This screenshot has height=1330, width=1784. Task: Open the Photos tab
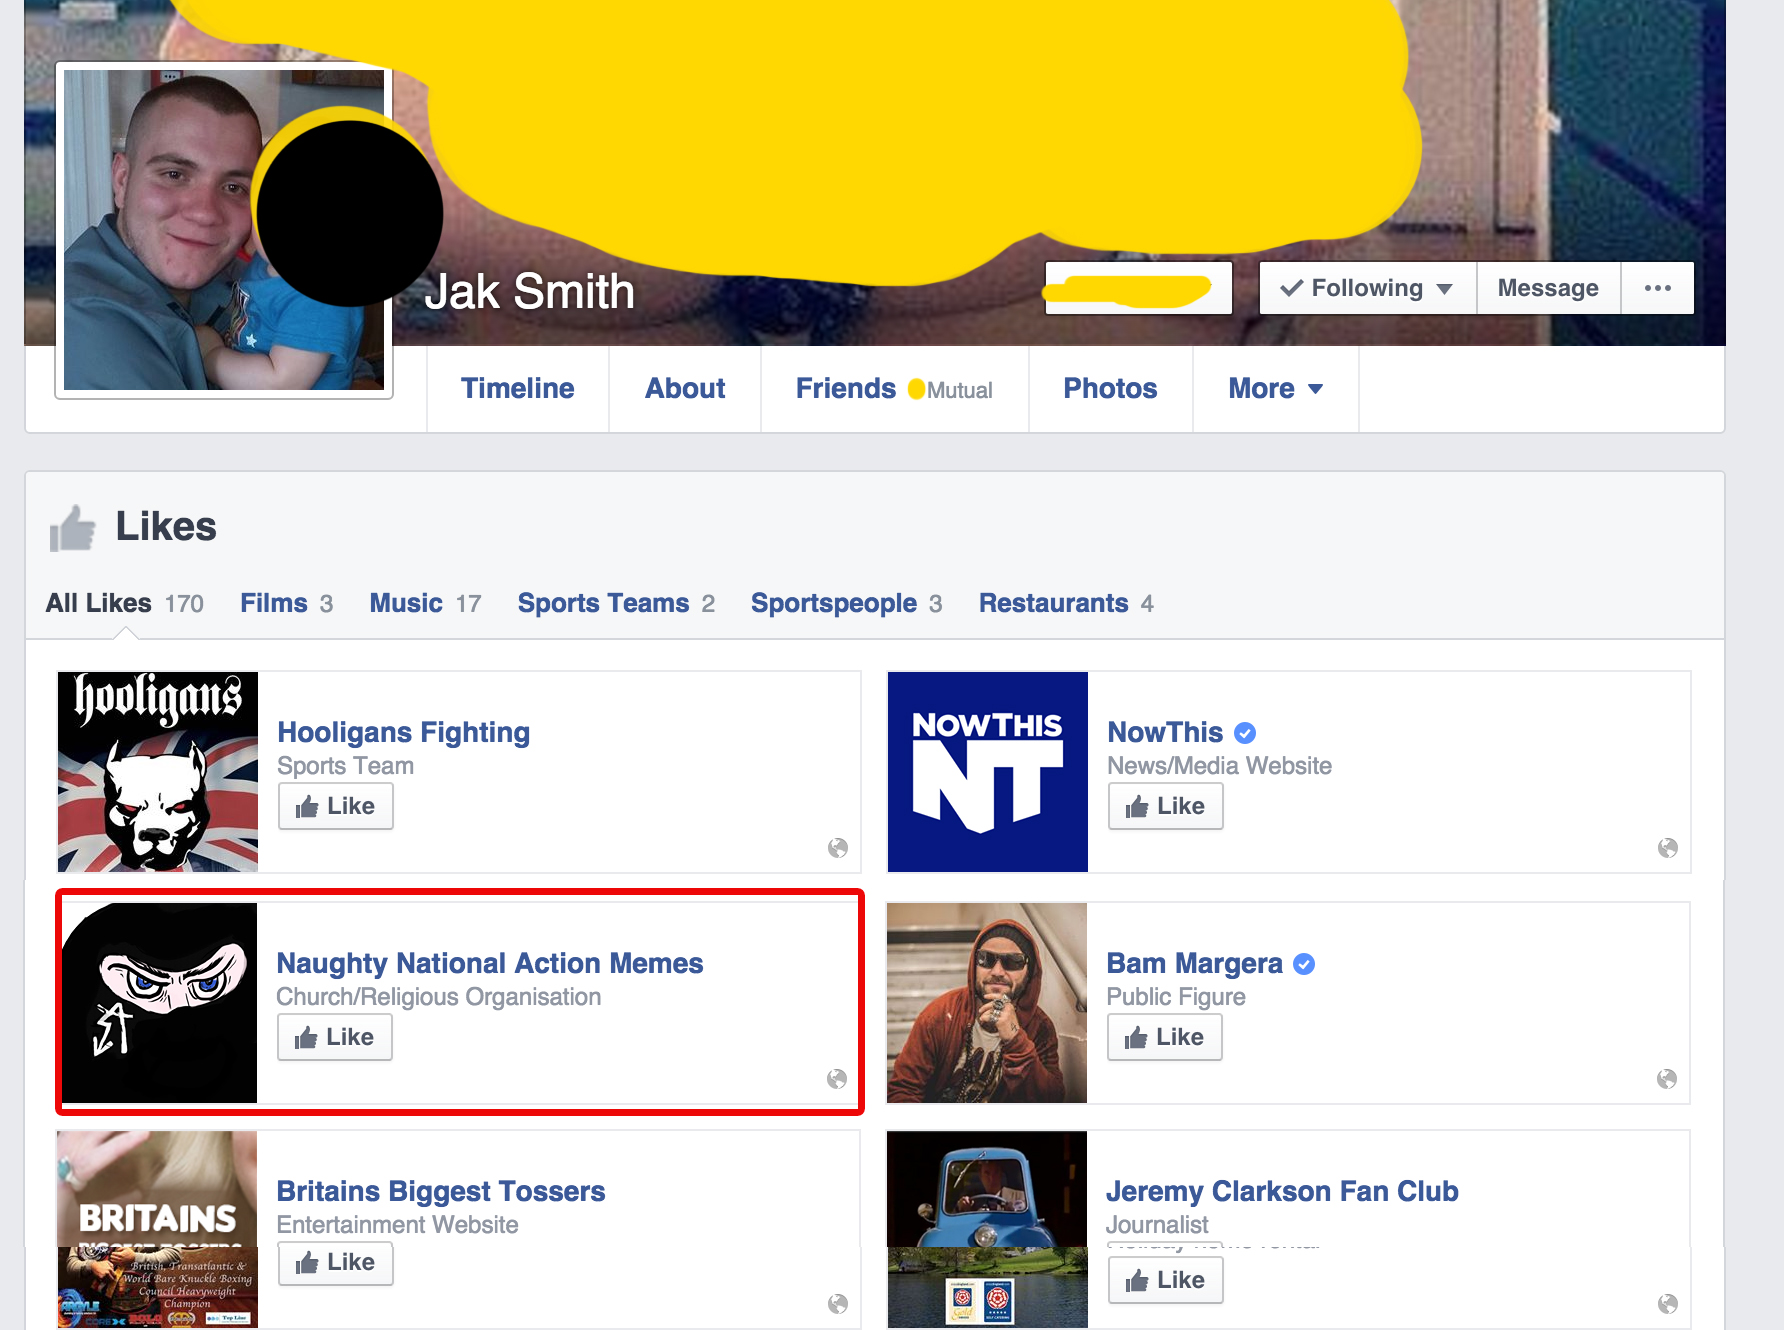pos(1110,389)
